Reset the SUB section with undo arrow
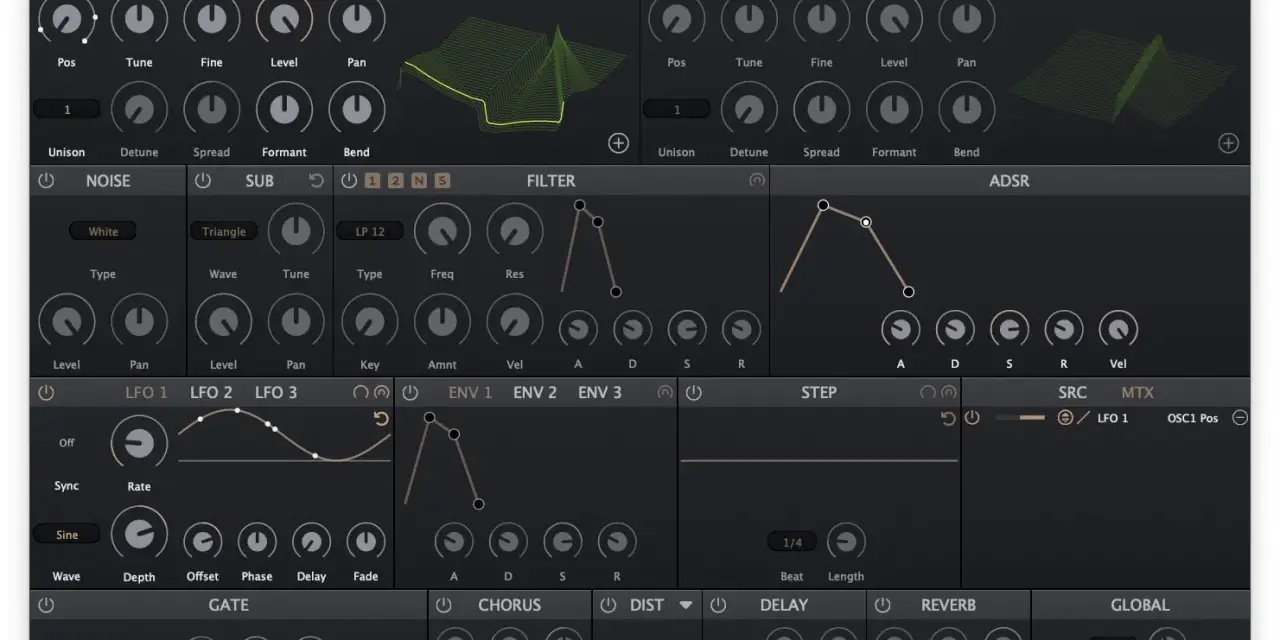Screen dimensions: 1280x640 (x=317, y=181)
